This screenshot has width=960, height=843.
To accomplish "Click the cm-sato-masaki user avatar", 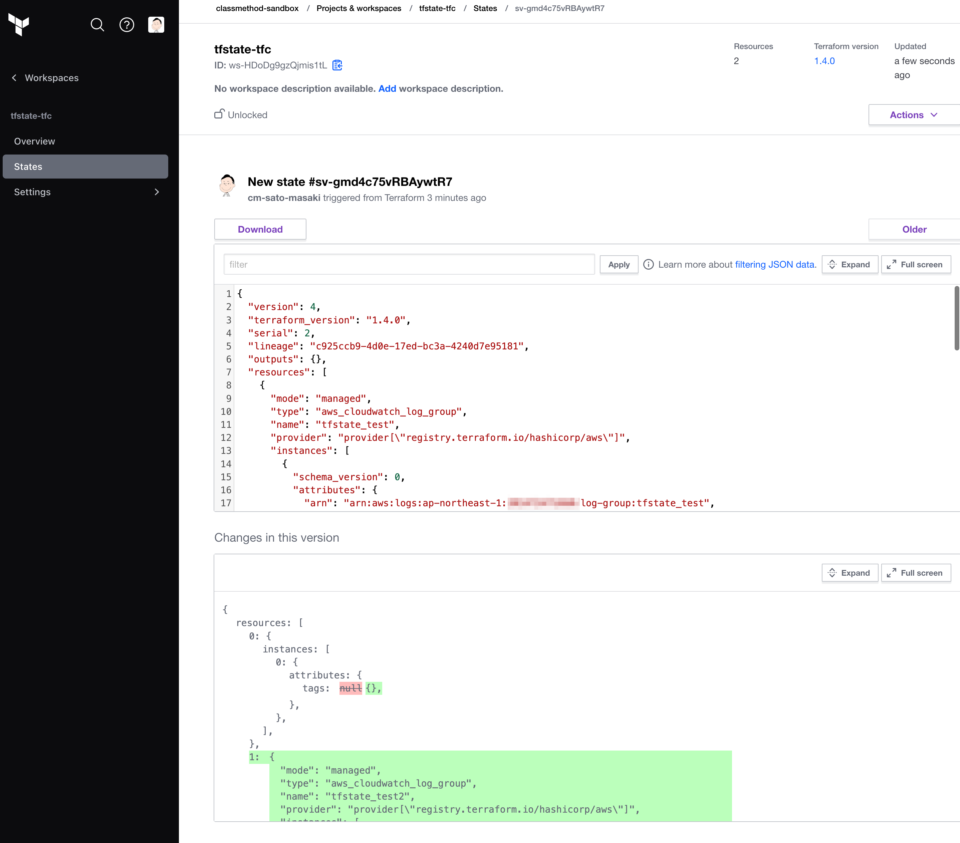I will (x=227, y=185).
